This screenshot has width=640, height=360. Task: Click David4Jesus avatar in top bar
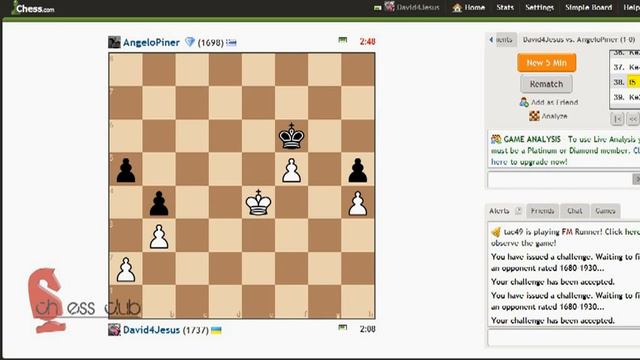pyautogui.click(x=390, y=7)
